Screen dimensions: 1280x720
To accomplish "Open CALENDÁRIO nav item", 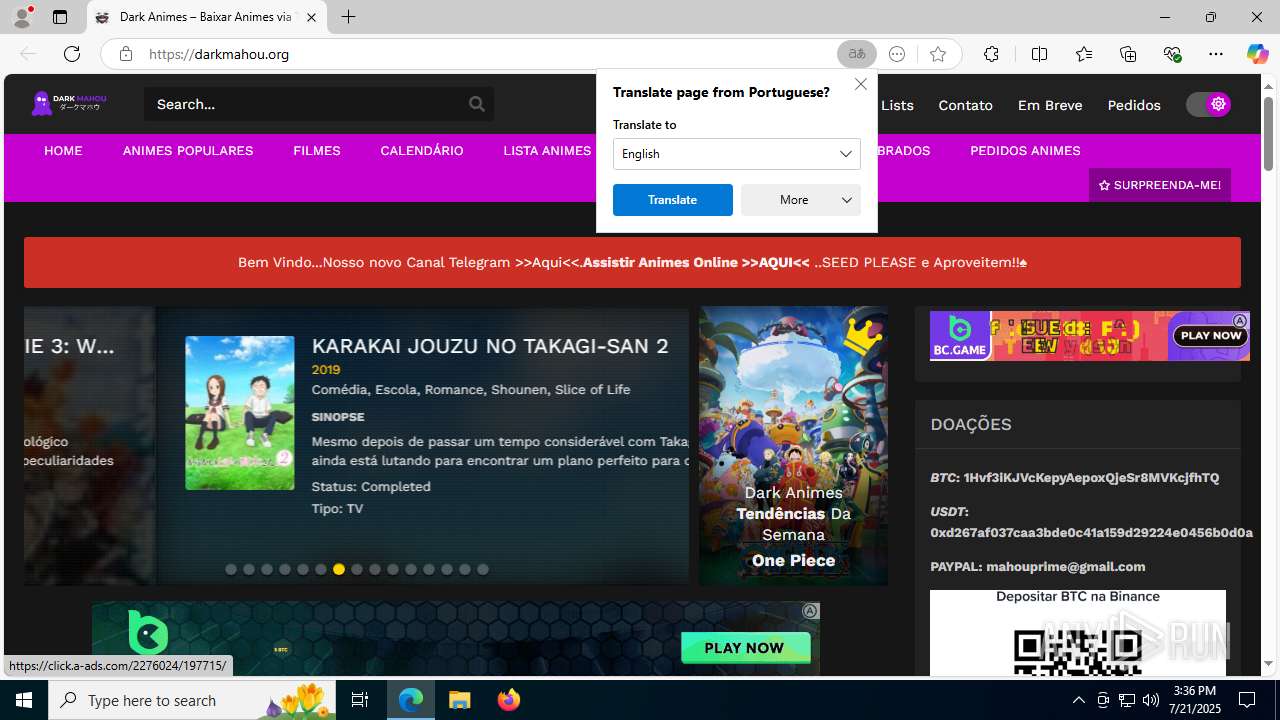I will pos(422,151).
